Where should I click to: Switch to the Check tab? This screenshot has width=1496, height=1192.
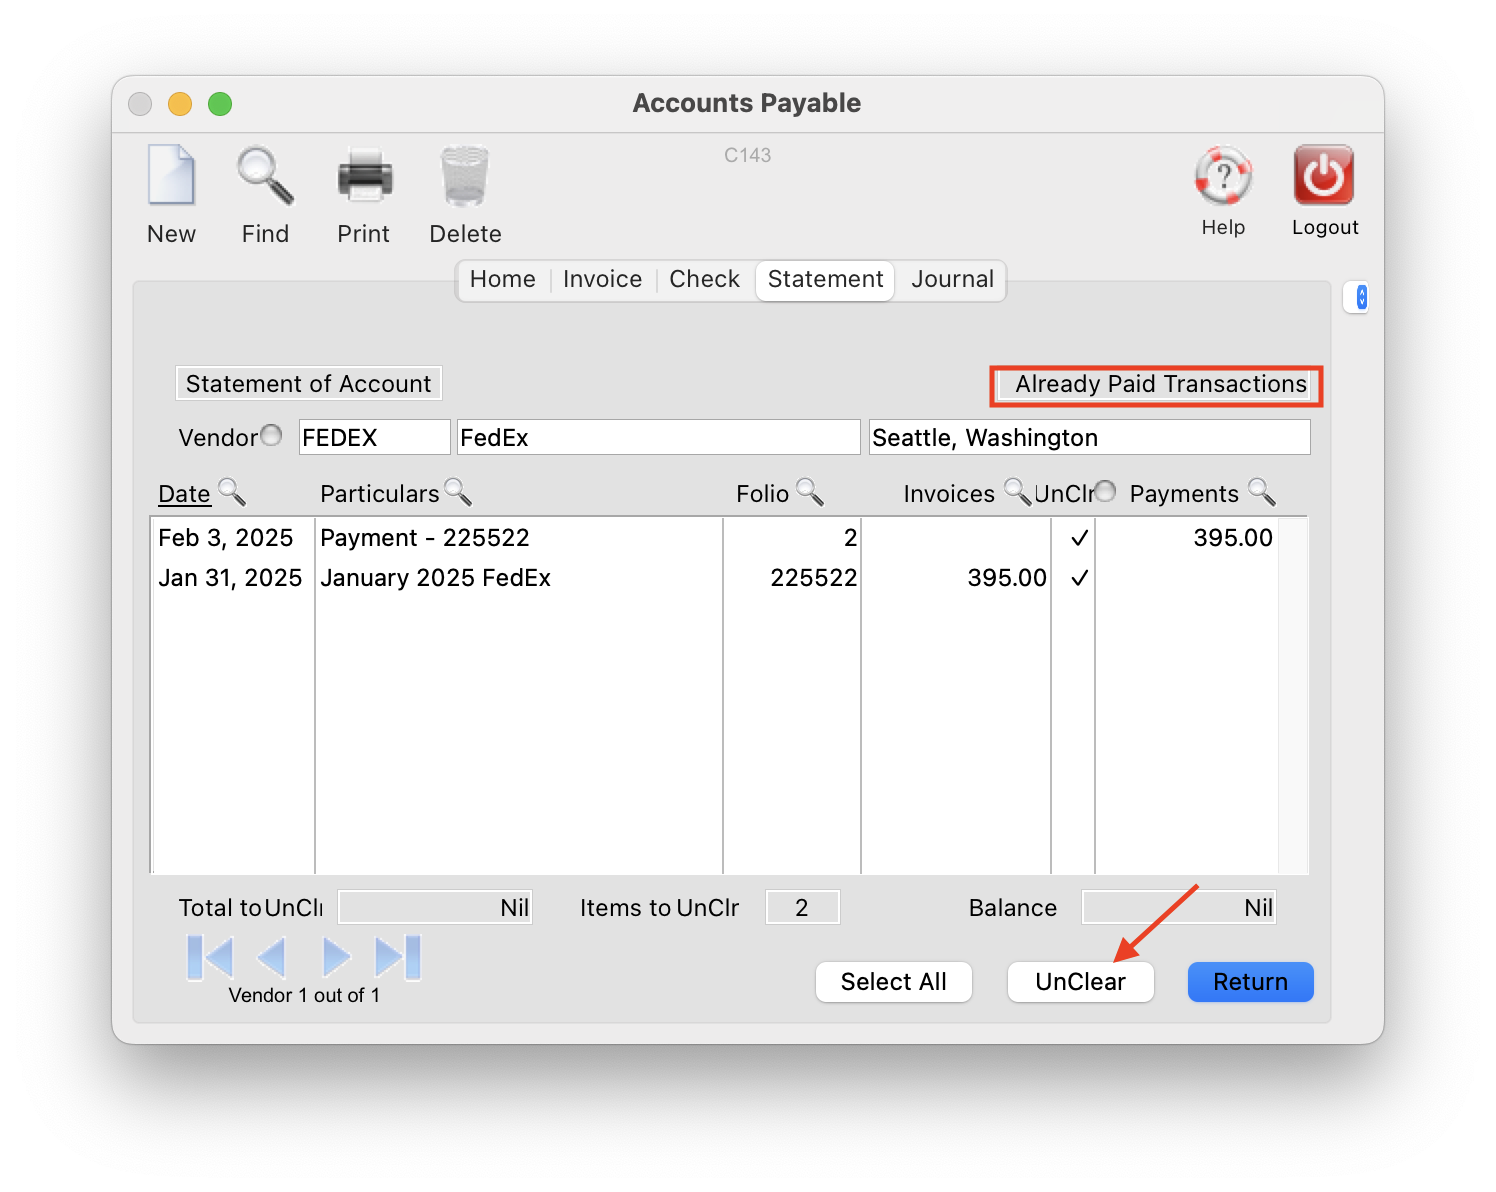(705, 280)
